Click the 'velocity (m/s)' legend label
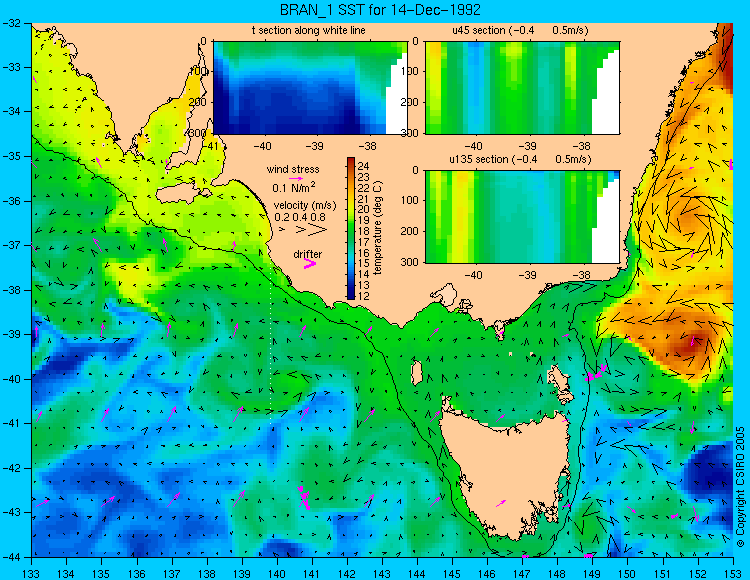 tap(305, 205)
